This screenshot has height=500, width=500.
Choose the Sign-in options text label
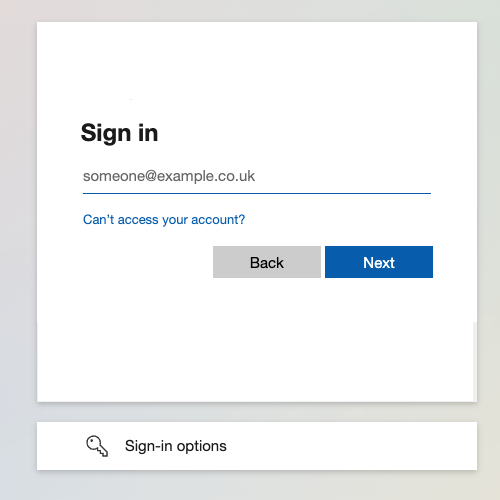coord(176,446)
